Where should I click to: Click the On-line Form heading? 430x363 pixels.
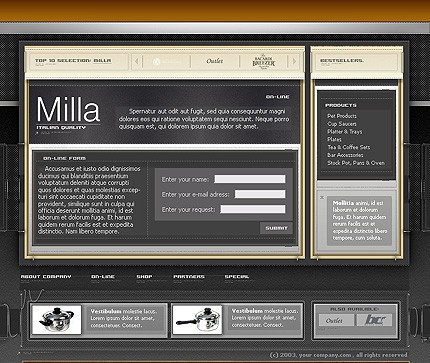pyautogui.click(x=64, y=158)
